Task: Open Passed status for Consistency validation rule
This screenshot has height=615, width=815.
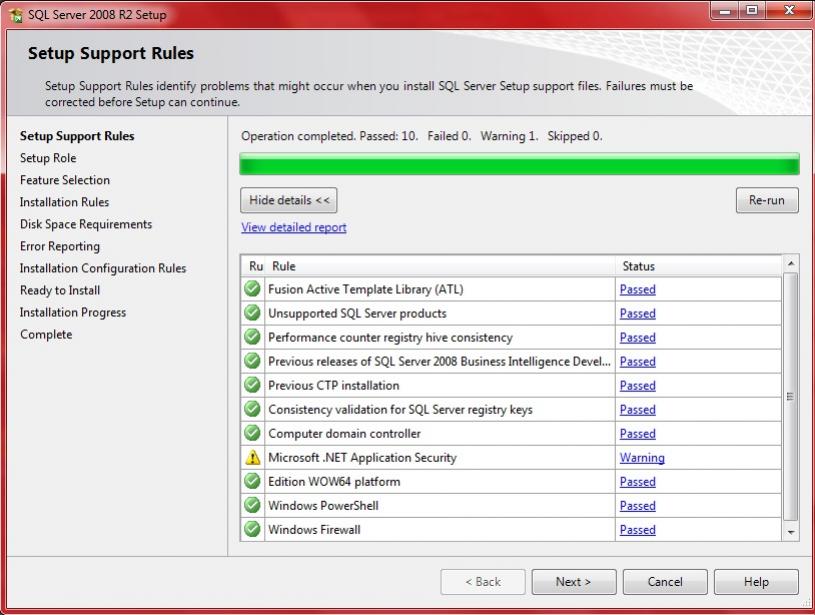Action: click(638, 410)
